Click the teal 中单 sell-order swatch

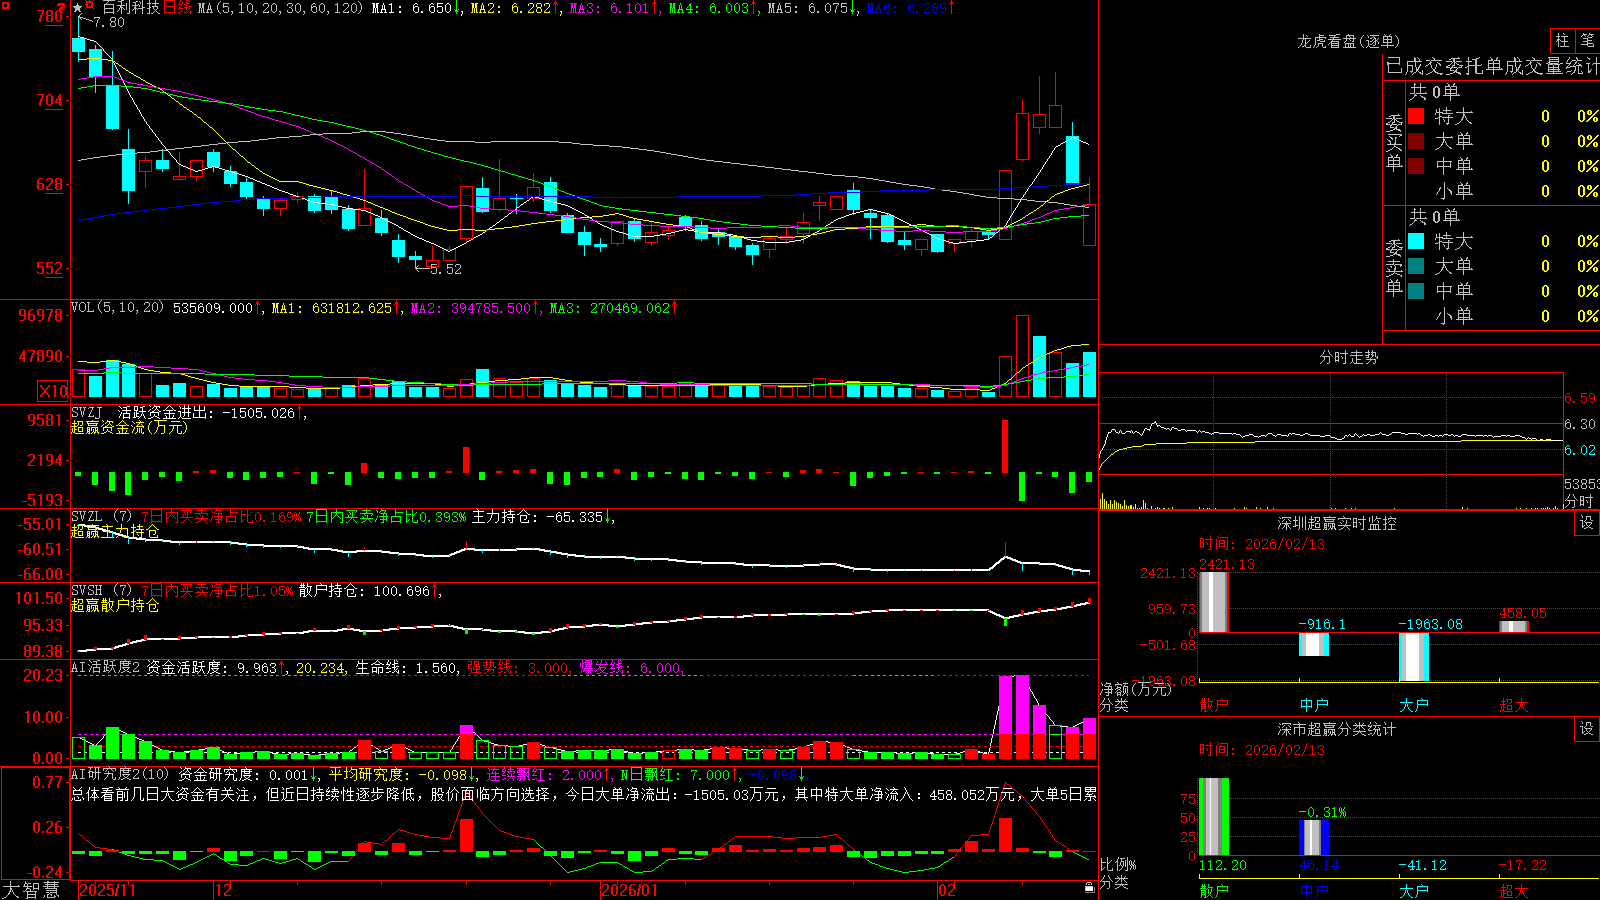point(1416,291)
